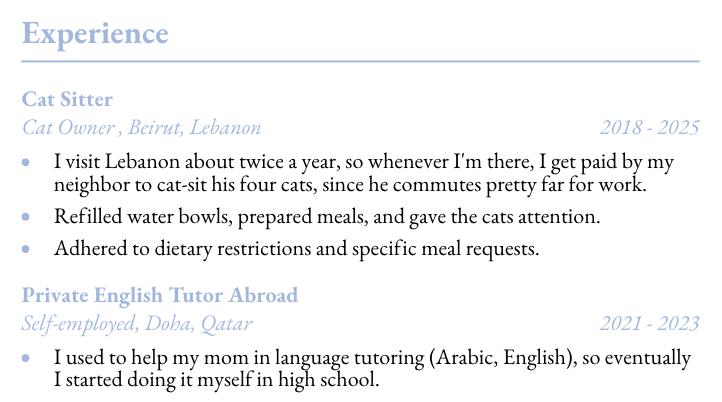Click the Self-employed, Doha, Qatar line

coord(137,323)
